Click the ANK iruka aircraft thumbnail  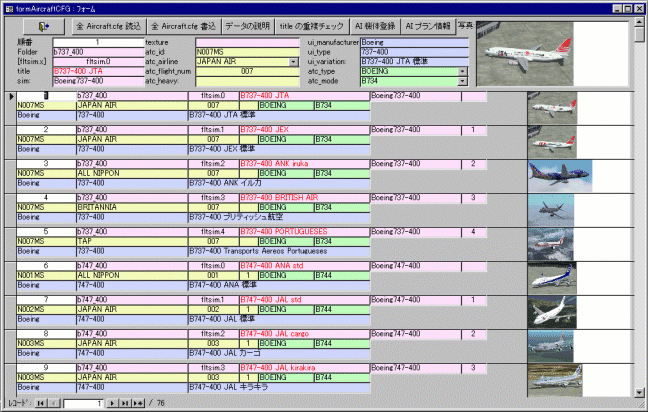[x=560, y=174]
